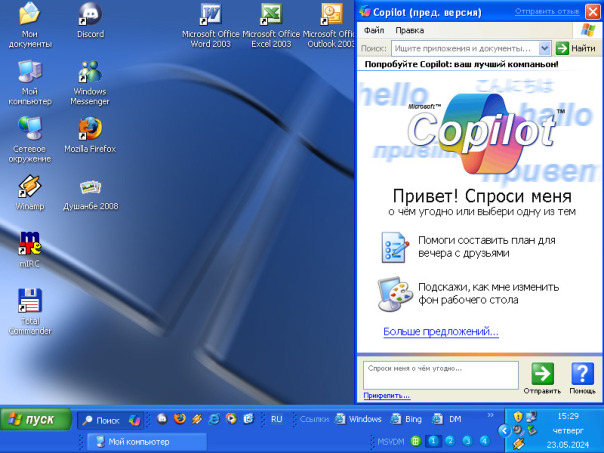The width and height of the screenshot is (604, 453).
Task: Choose the plan for evening with friends suggestion
Action: (x=468, y=247)
